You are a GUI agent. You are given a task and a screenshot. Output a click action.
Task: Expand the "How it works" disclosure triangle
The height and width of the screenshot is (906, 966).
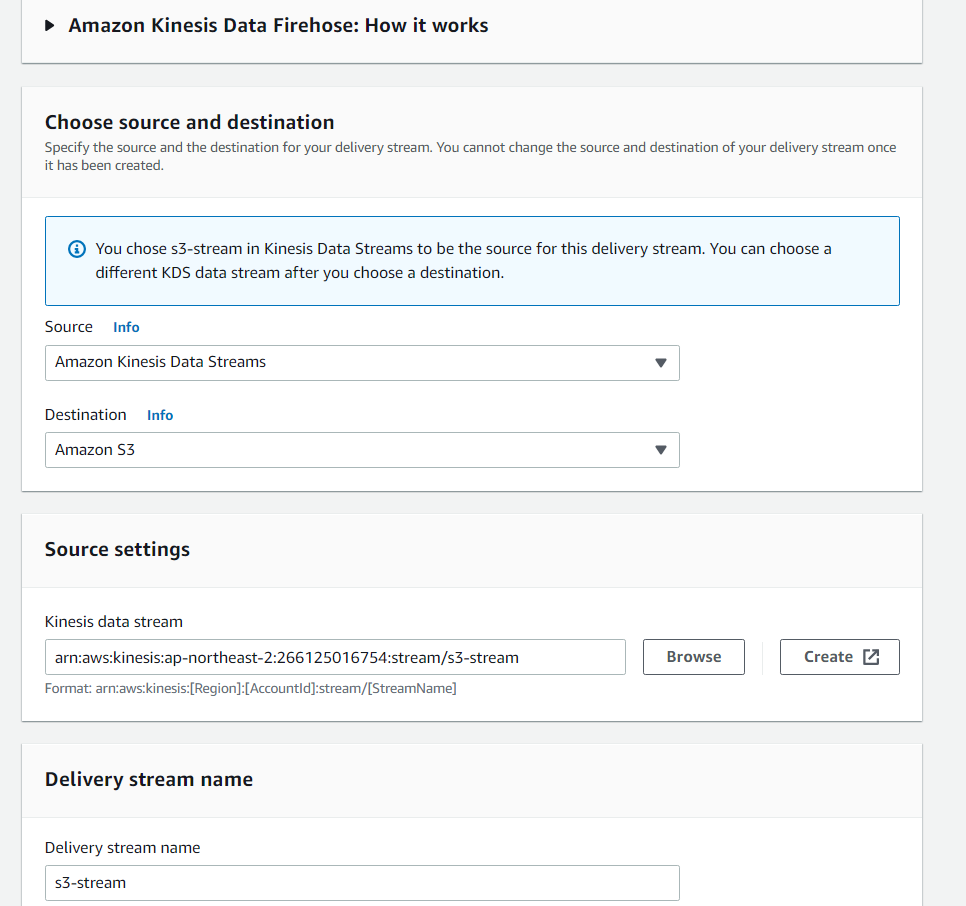coord(51,26)
